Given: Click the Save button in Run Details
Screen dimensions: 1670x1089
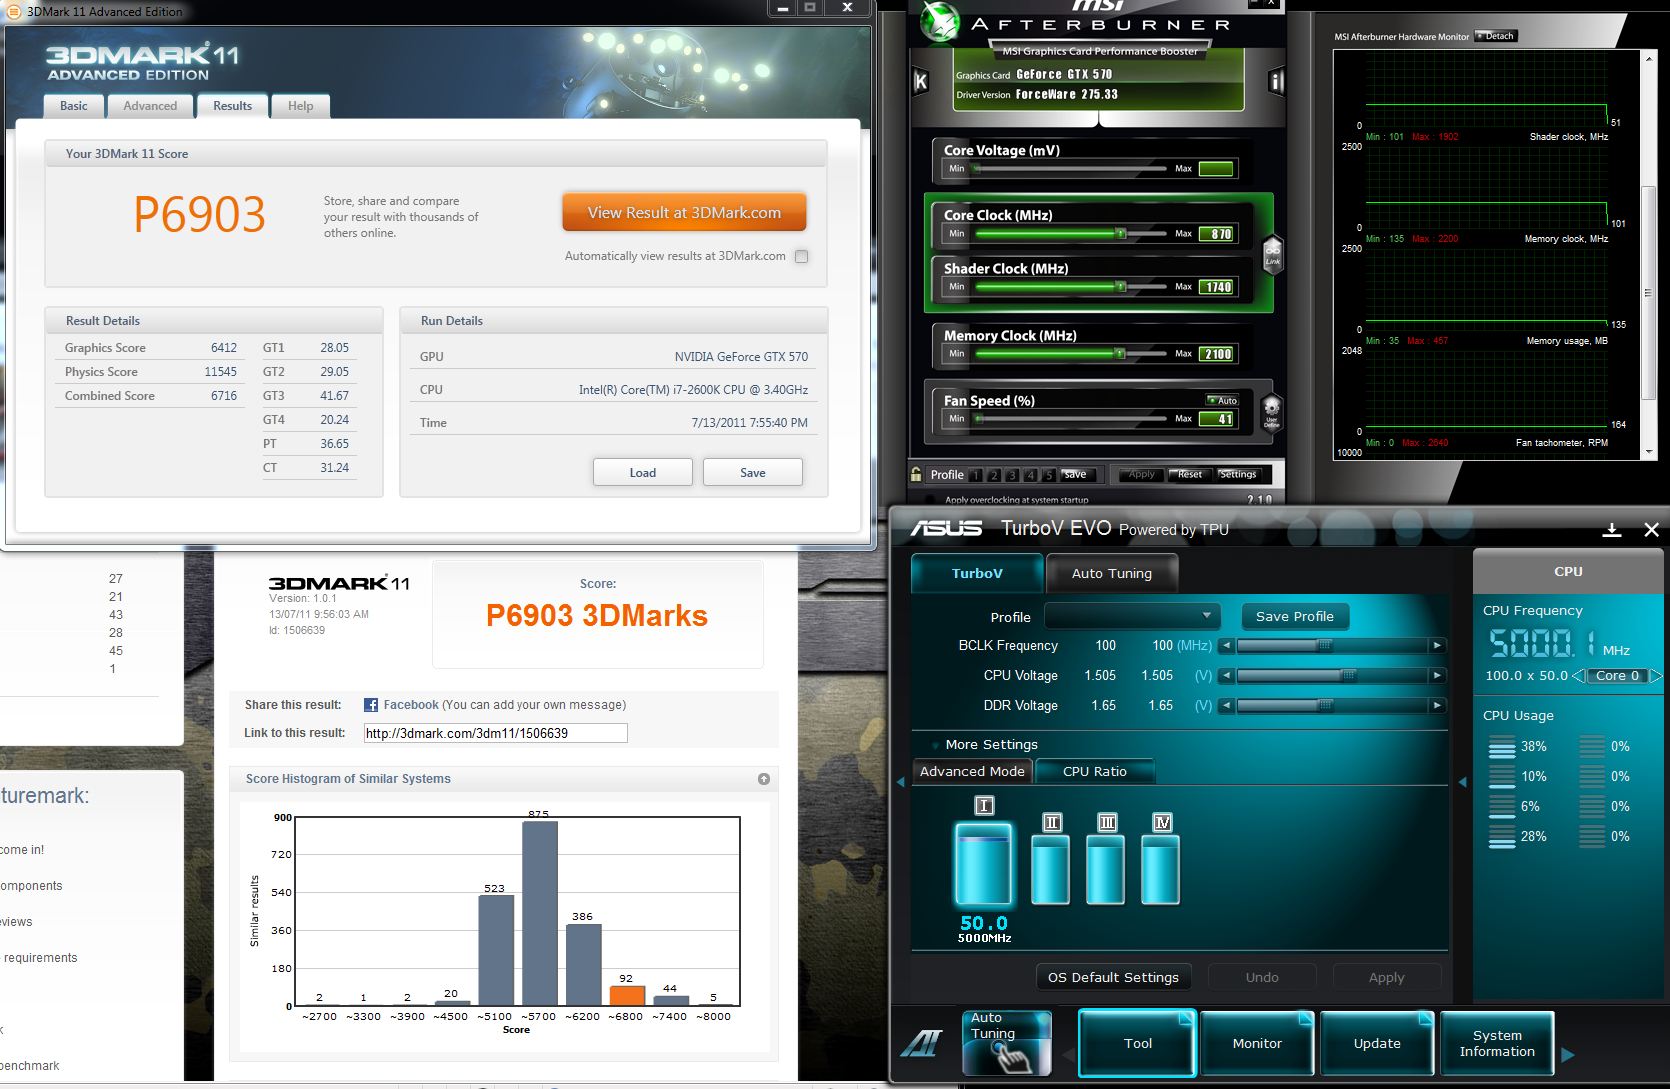Looking at the screenshot, I should (752, 472).
